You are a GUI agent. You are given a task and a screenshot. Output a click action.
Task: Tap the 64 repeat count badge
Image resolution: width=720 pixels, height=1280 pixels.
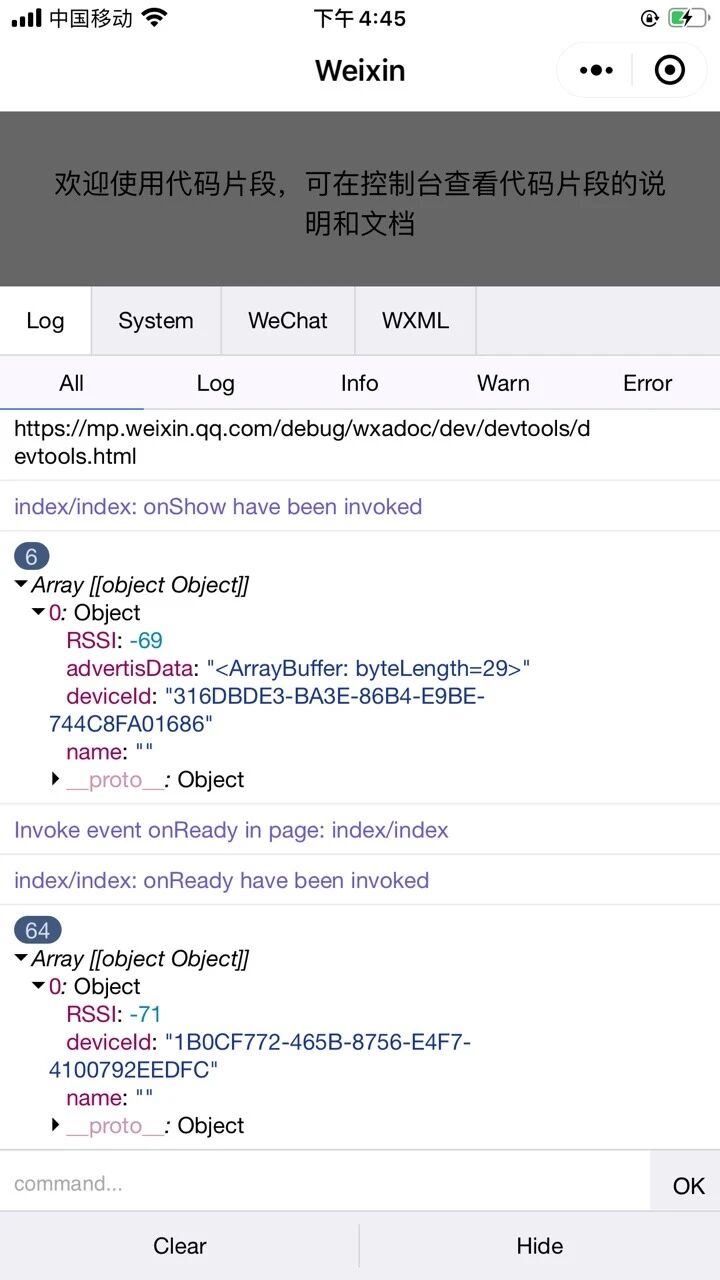(x=37, y=931)
